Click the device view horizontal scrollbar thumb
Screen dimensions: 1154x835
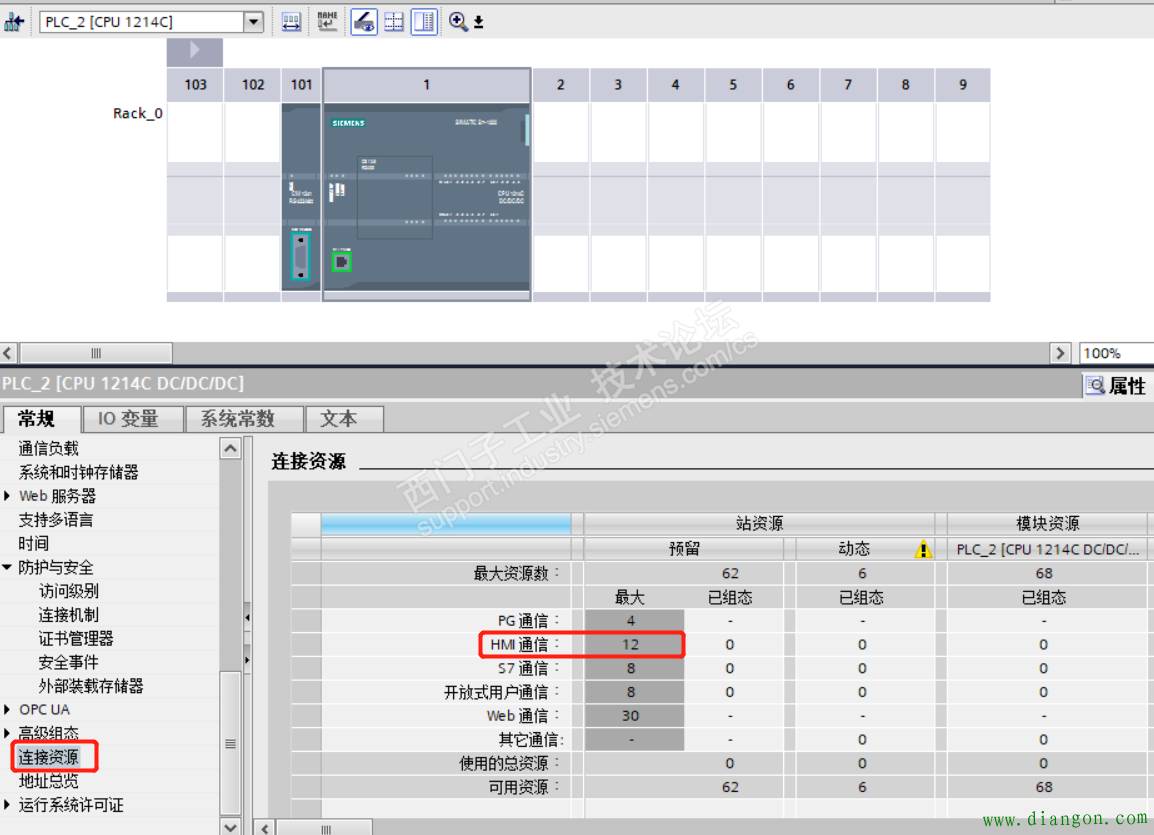[96, 353]
